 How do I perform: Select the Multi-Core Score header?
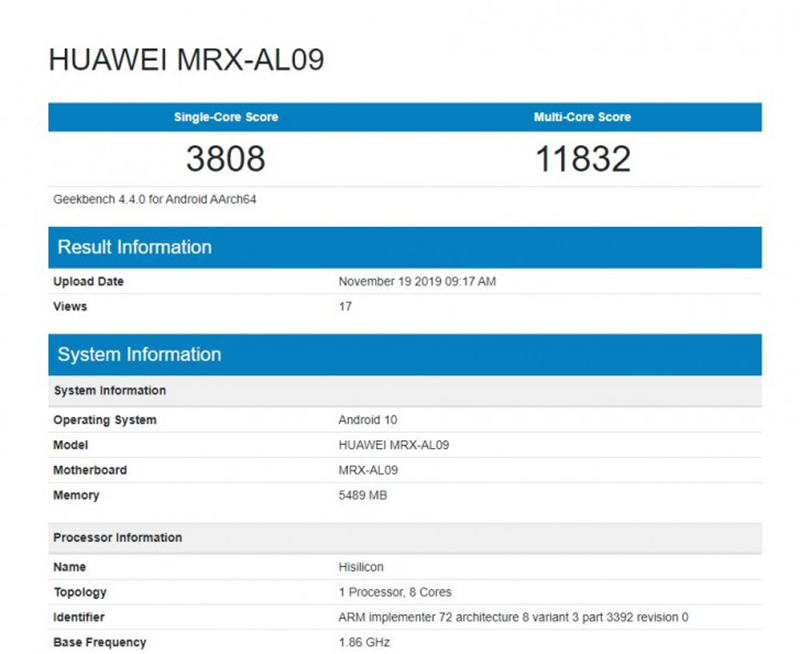coord(582,117)
